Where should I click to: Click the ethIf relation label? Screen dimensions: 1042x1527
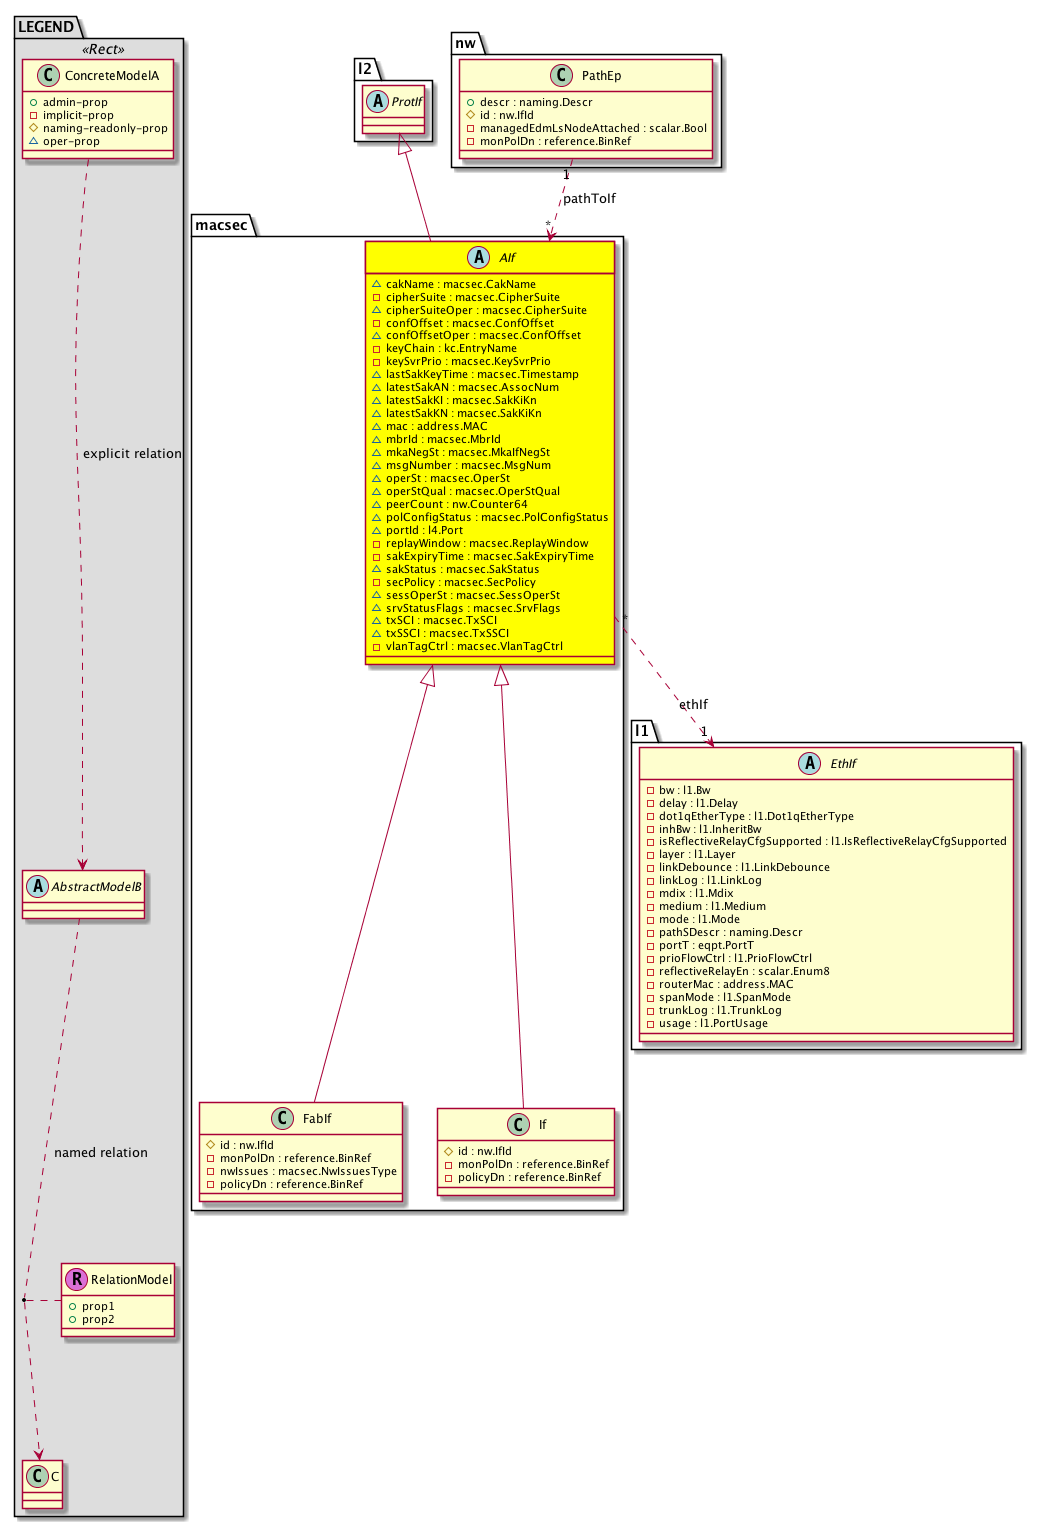(693, 704)
